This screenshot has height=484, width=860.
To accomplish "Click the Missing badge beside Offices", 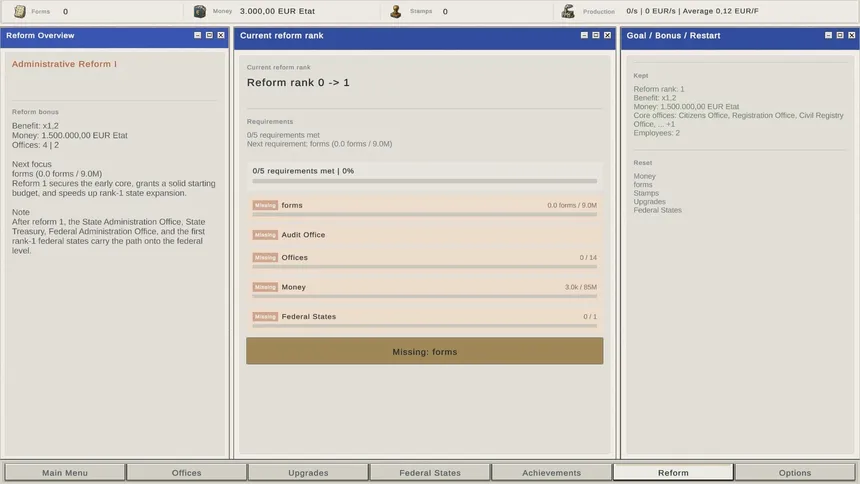I will (265, 257).
